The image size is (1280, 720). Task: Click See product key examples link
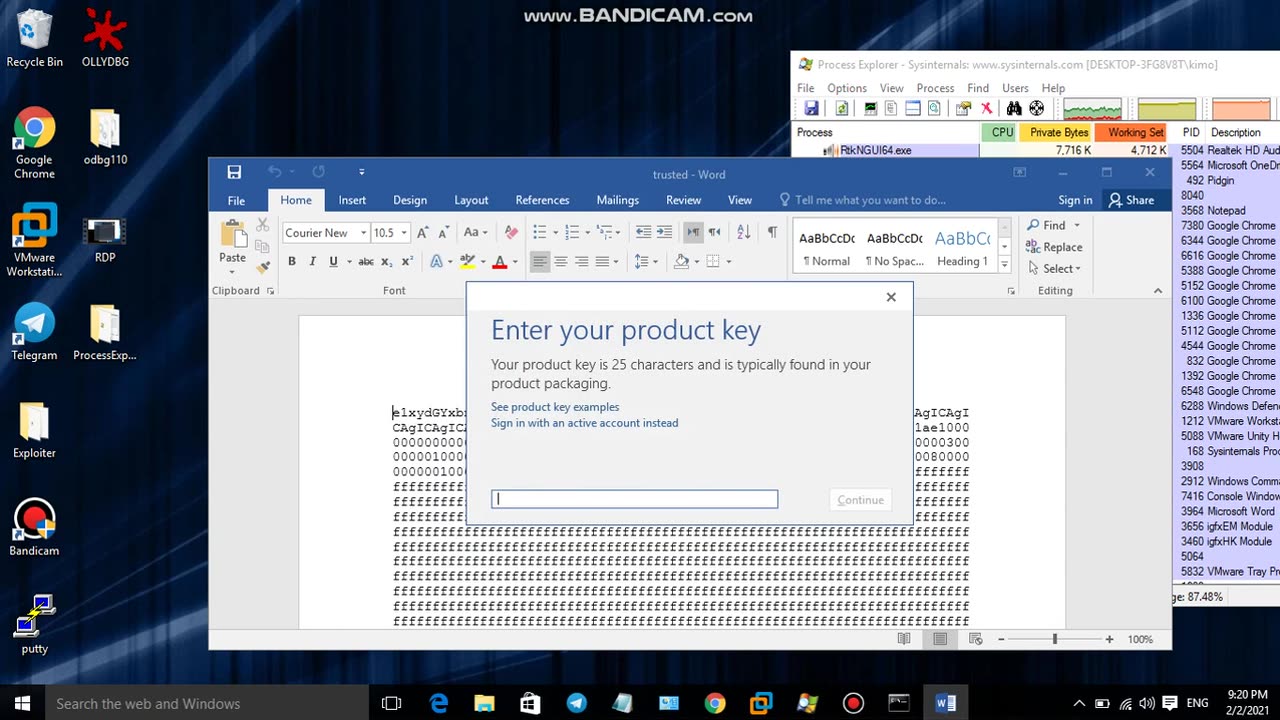[555, 407]
